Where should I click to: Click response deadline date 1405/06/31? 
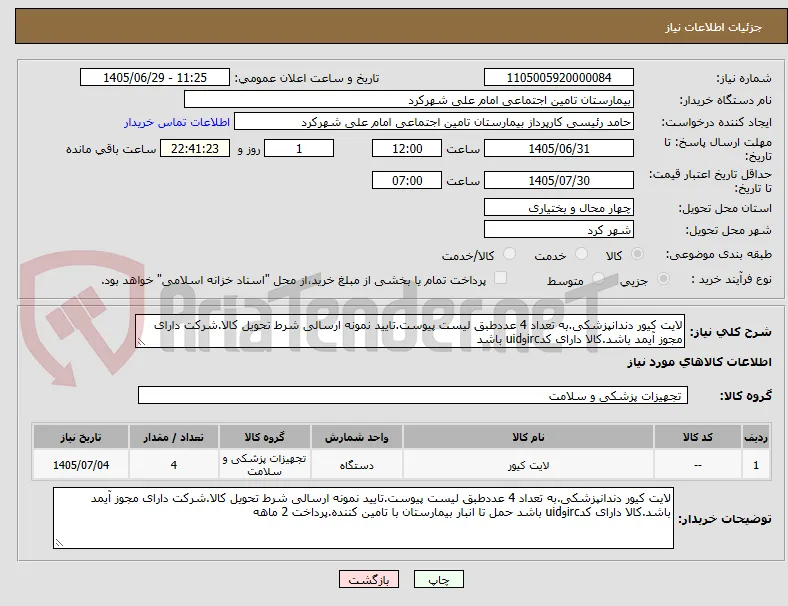(559, 148)
